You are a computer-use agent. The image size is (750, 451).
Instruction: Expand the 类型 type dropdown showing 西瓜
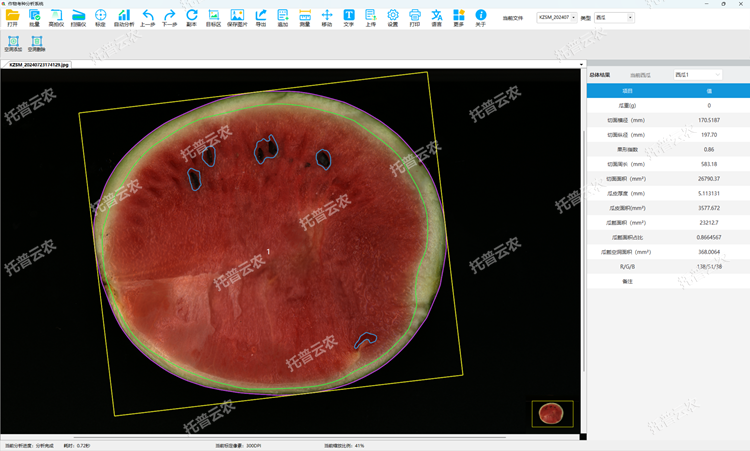[614, 18]
